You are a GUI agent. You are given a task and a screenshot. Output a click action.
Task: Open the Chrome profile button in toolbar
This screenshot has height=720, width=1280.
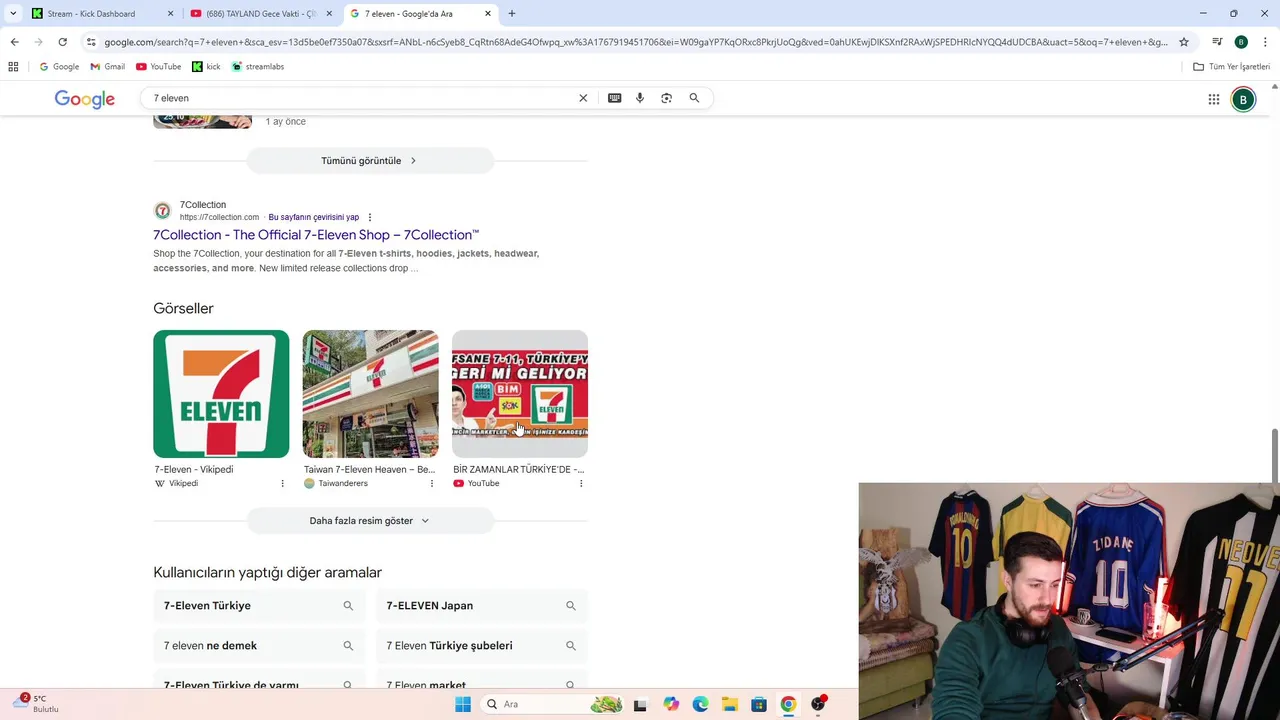(1241, 42)
